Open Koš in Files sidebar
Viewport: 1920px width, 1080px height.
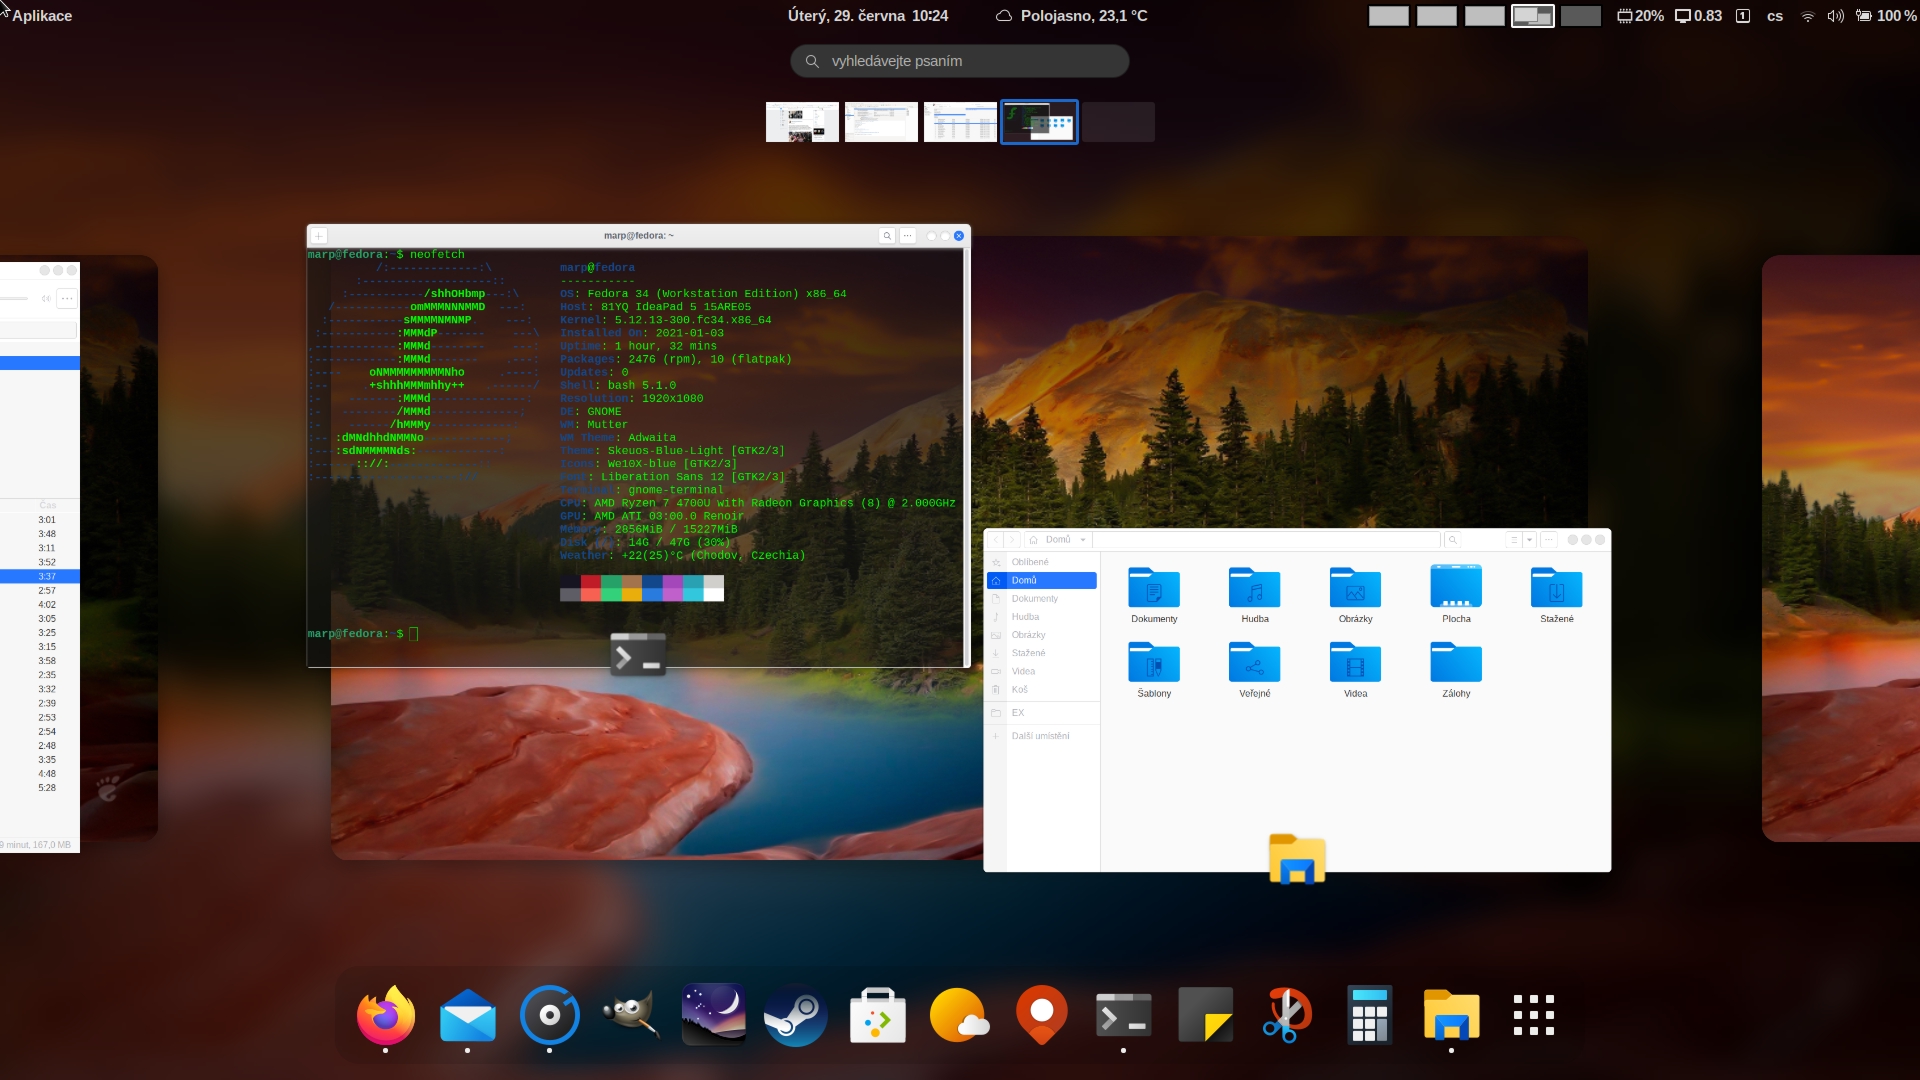point(1041,690)
